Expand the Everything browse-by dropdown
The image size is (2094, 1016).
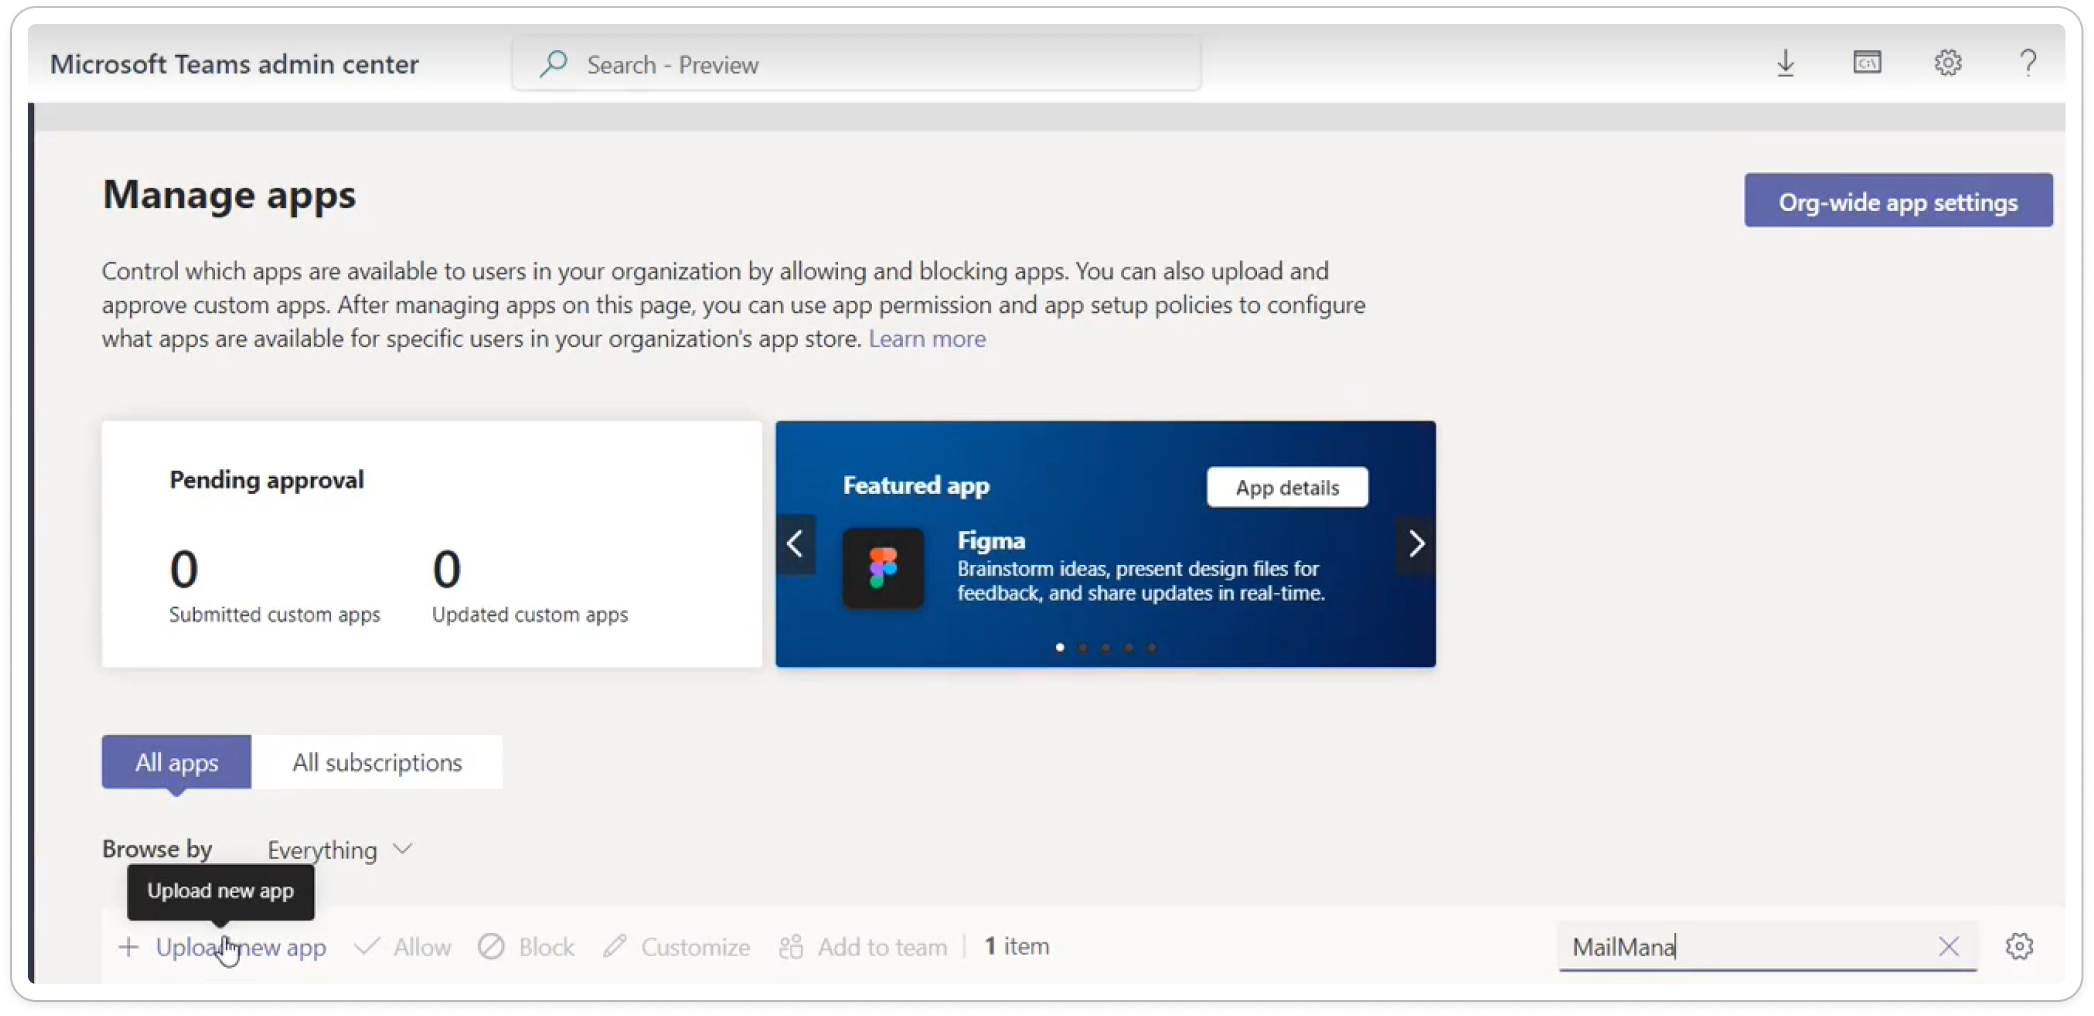pos(340,849)
